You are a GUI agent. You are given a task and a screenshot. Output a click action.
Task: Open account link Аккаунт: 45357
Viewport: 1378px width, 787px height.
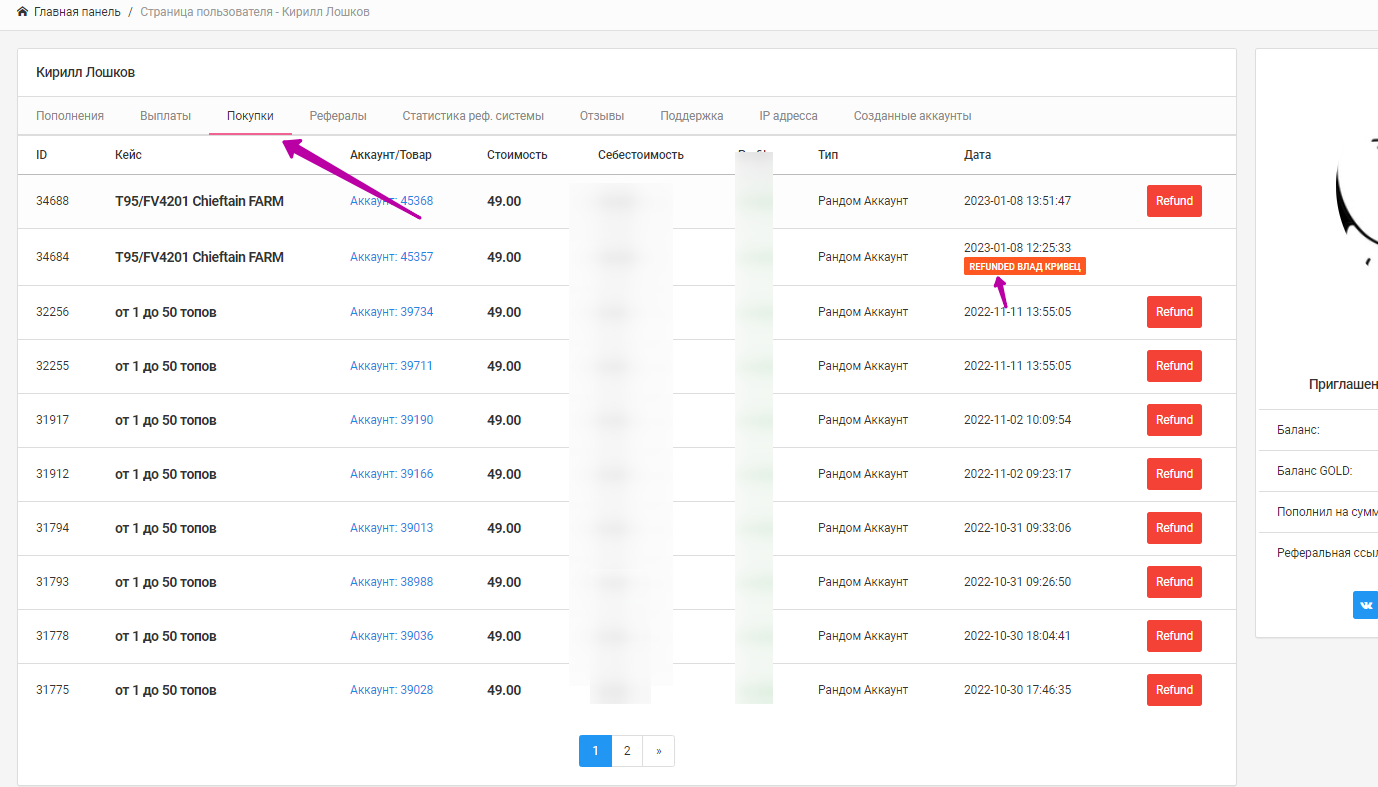point(391,257)
